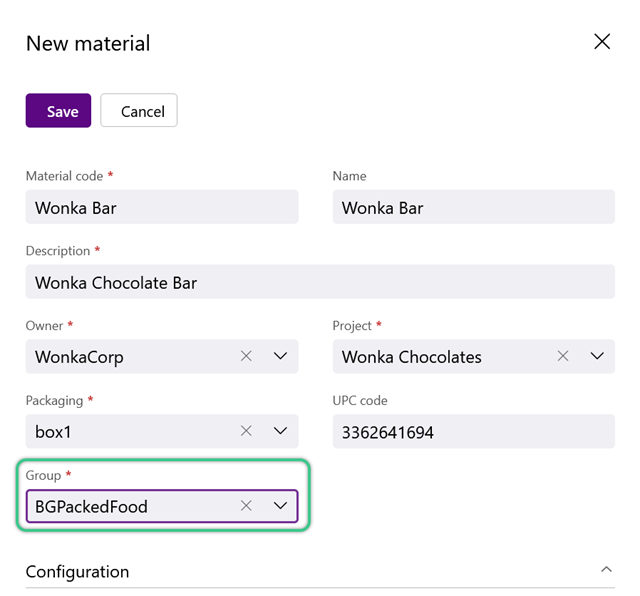Screen dimensions: 640x596
Task: Open the Project dropdown arrow
Action: coord(597,356)
